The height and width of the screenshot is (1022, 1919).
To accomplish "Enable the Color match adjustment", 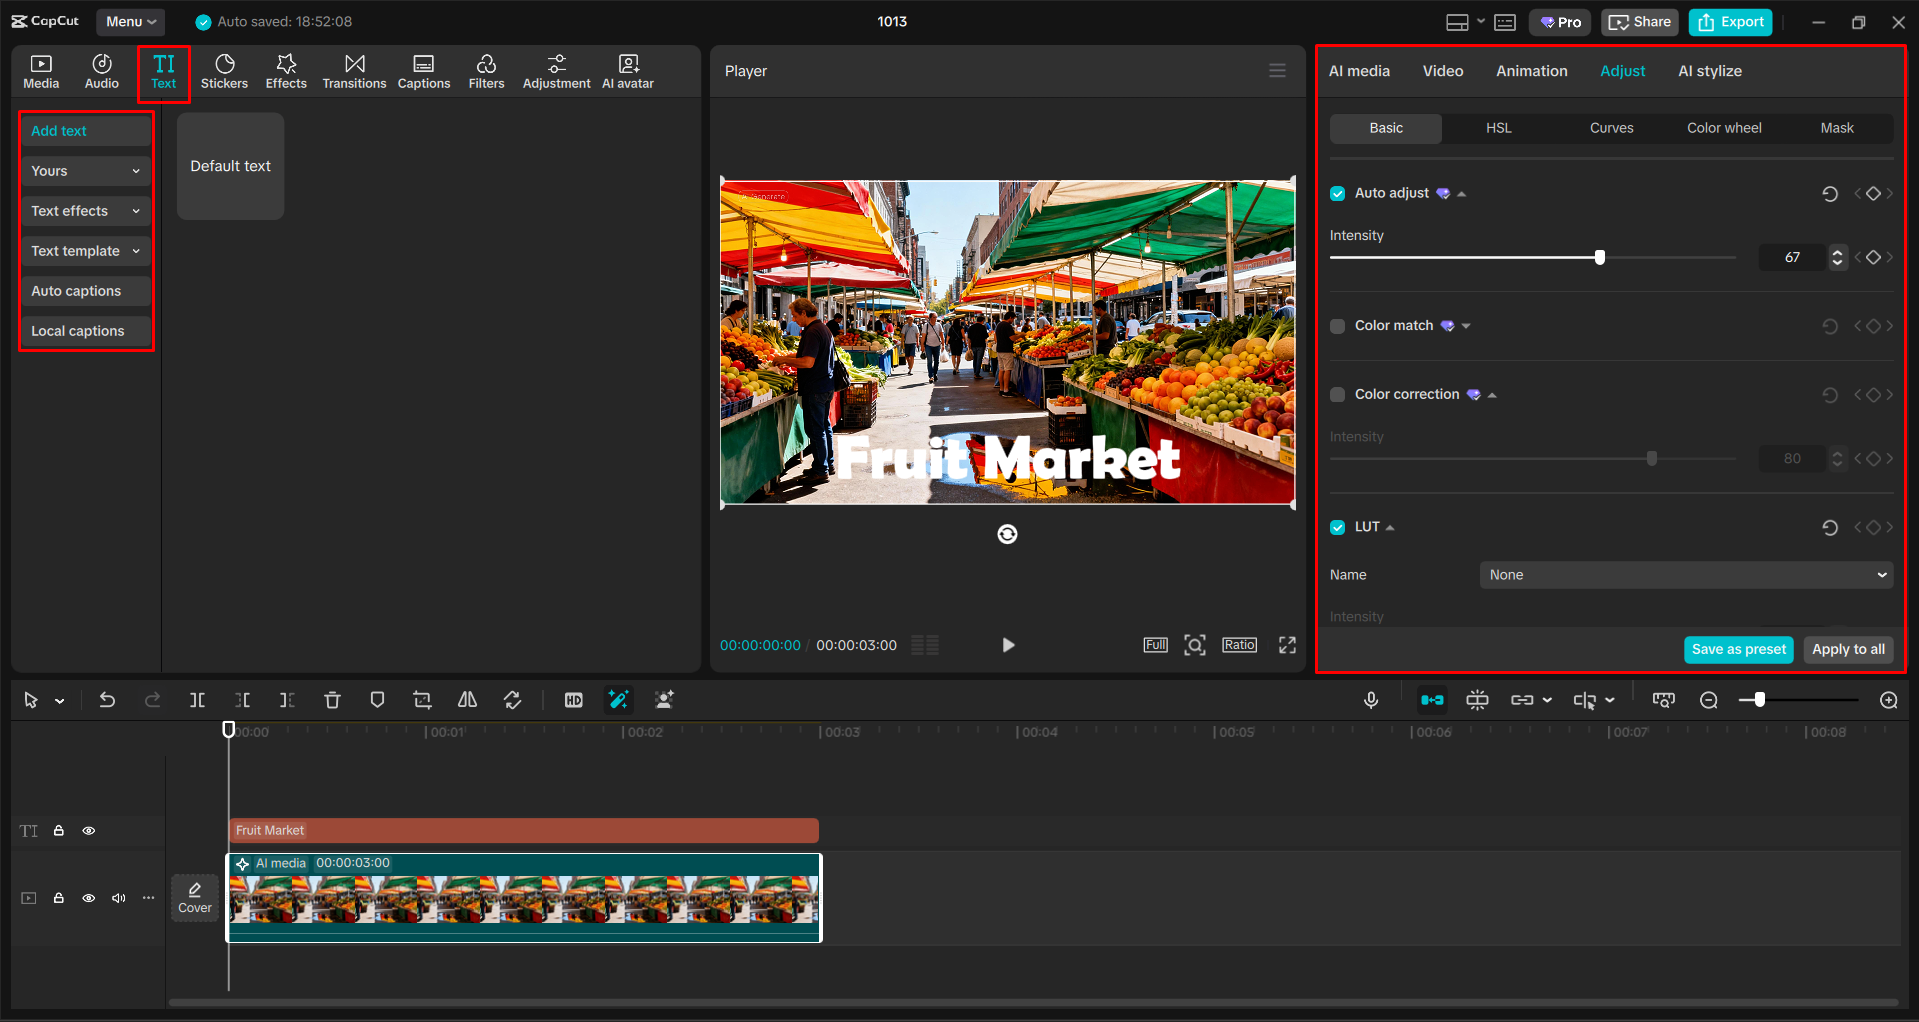I will [x=1337, y=325].
